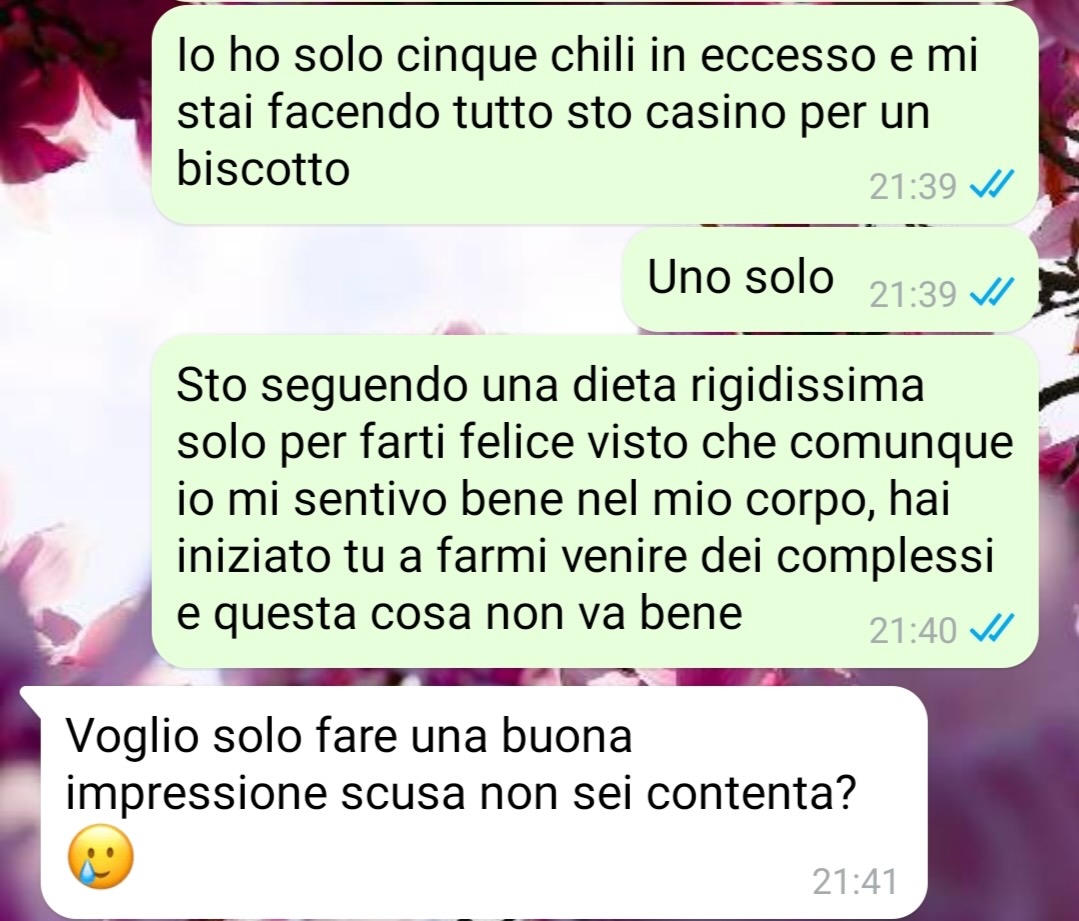Click the read-receipt ticks on the "biscotto" message
The height and width of the screenshot is (921, 1079).
(x=991, y=186)
